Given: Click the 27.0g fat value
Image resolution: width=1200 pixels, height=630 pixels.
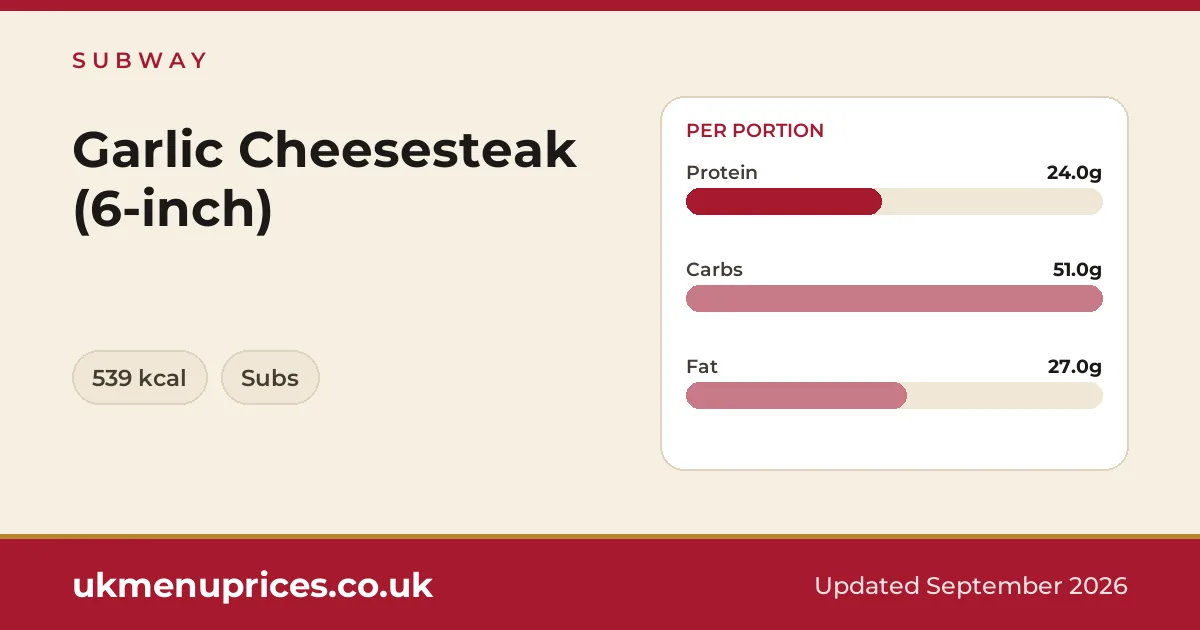Looking at the screenshot, I should (x=1075, y=366).
